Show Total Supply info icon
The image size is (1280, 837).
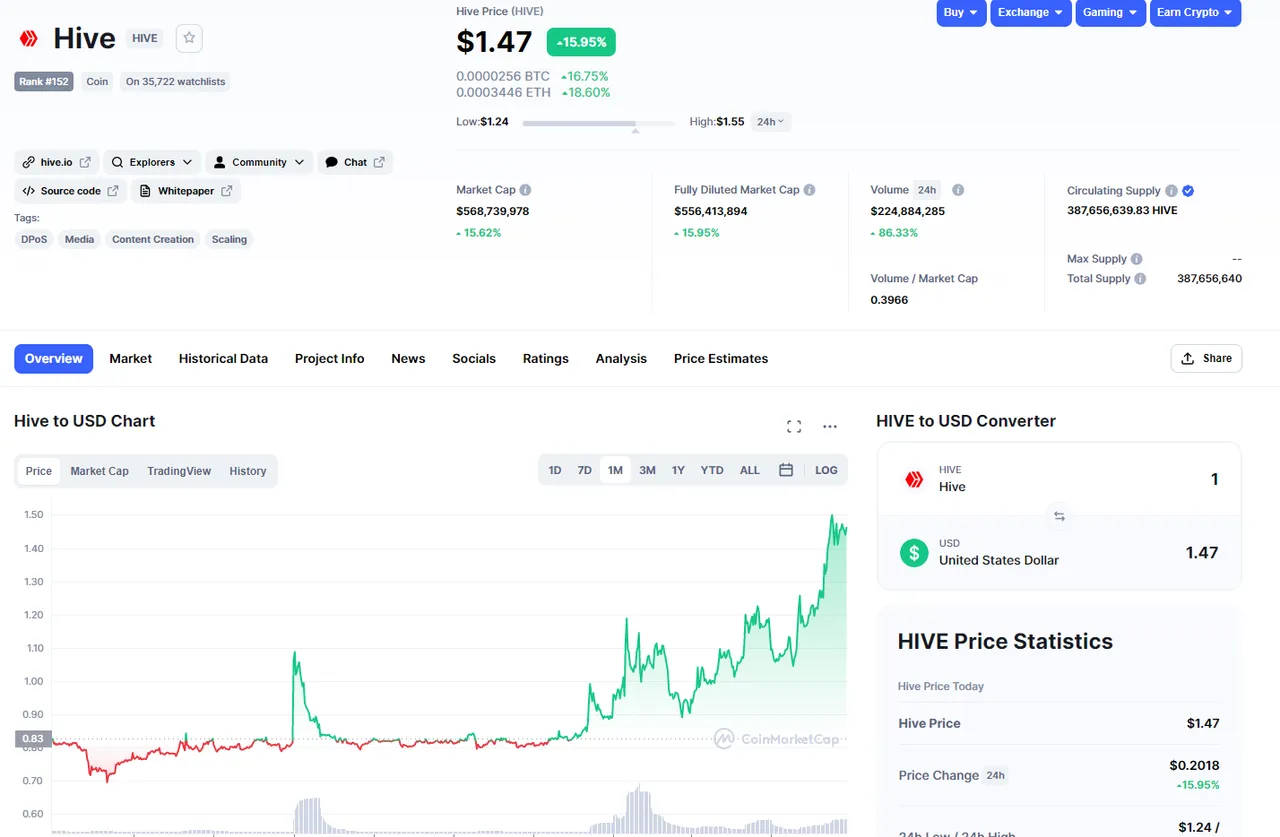pos(1140,279)
